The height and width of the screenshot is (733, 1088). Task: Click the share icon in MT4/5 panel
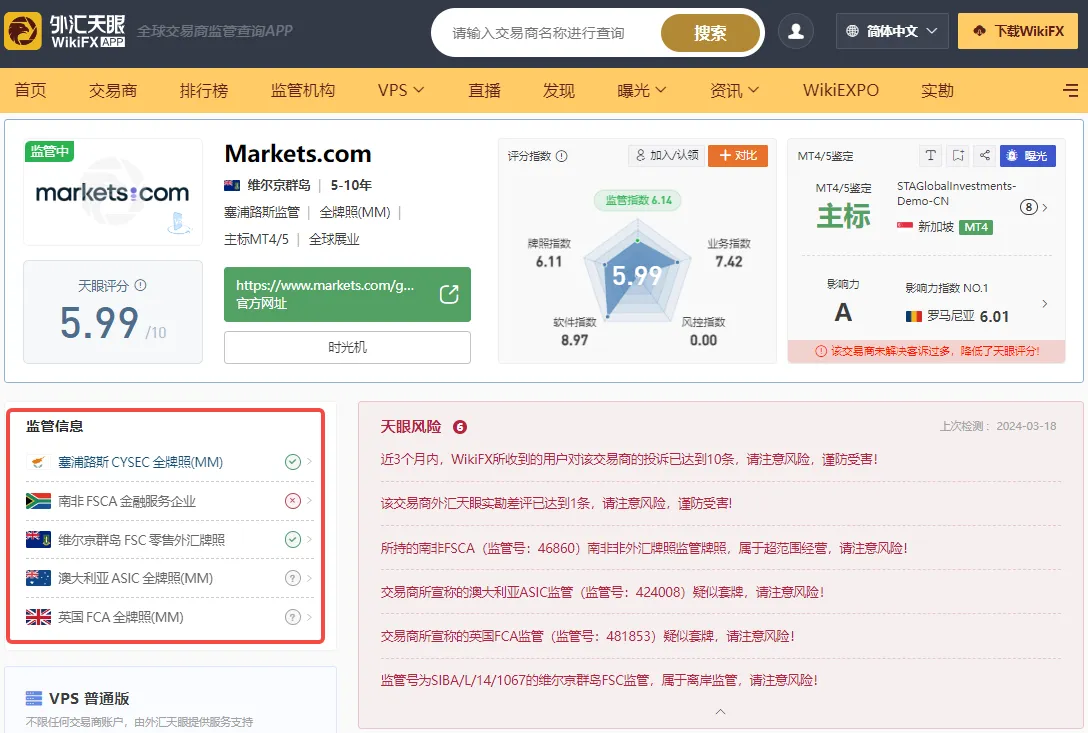[985, 155]
